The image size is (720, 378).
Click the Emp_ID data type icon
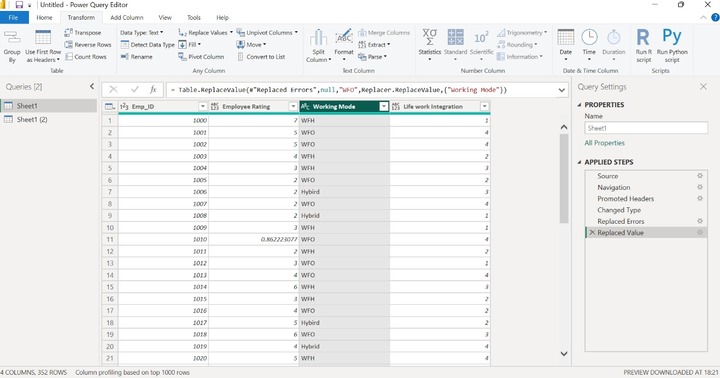point(124,107)
